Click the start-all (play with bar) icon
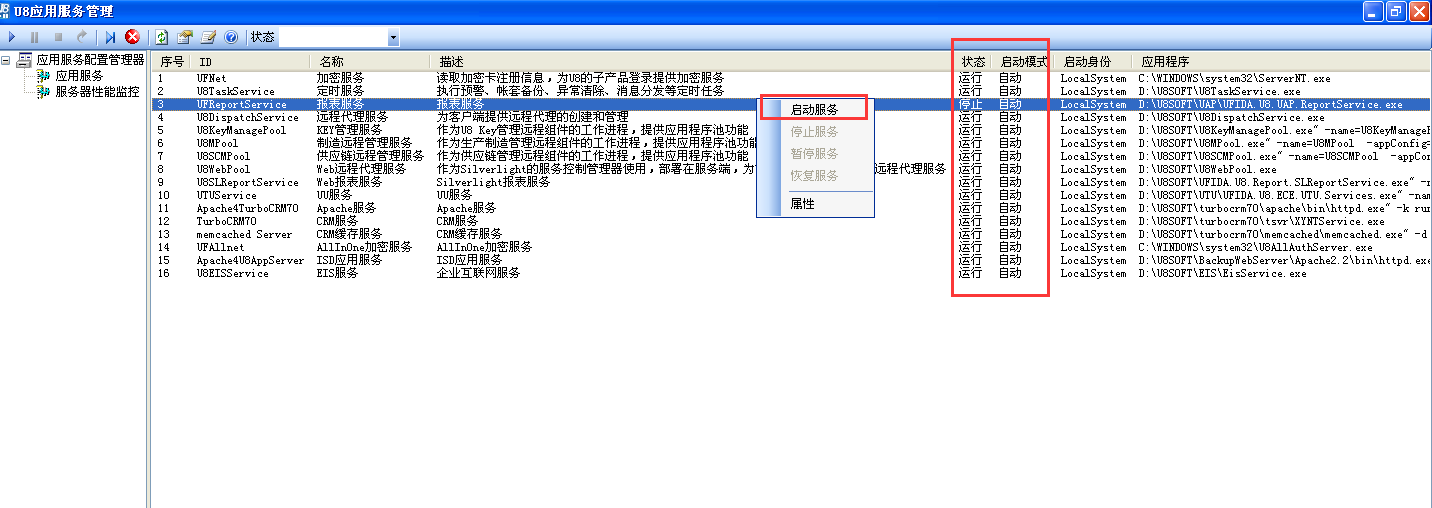The image size is (1432, 508). click(110, 37)
